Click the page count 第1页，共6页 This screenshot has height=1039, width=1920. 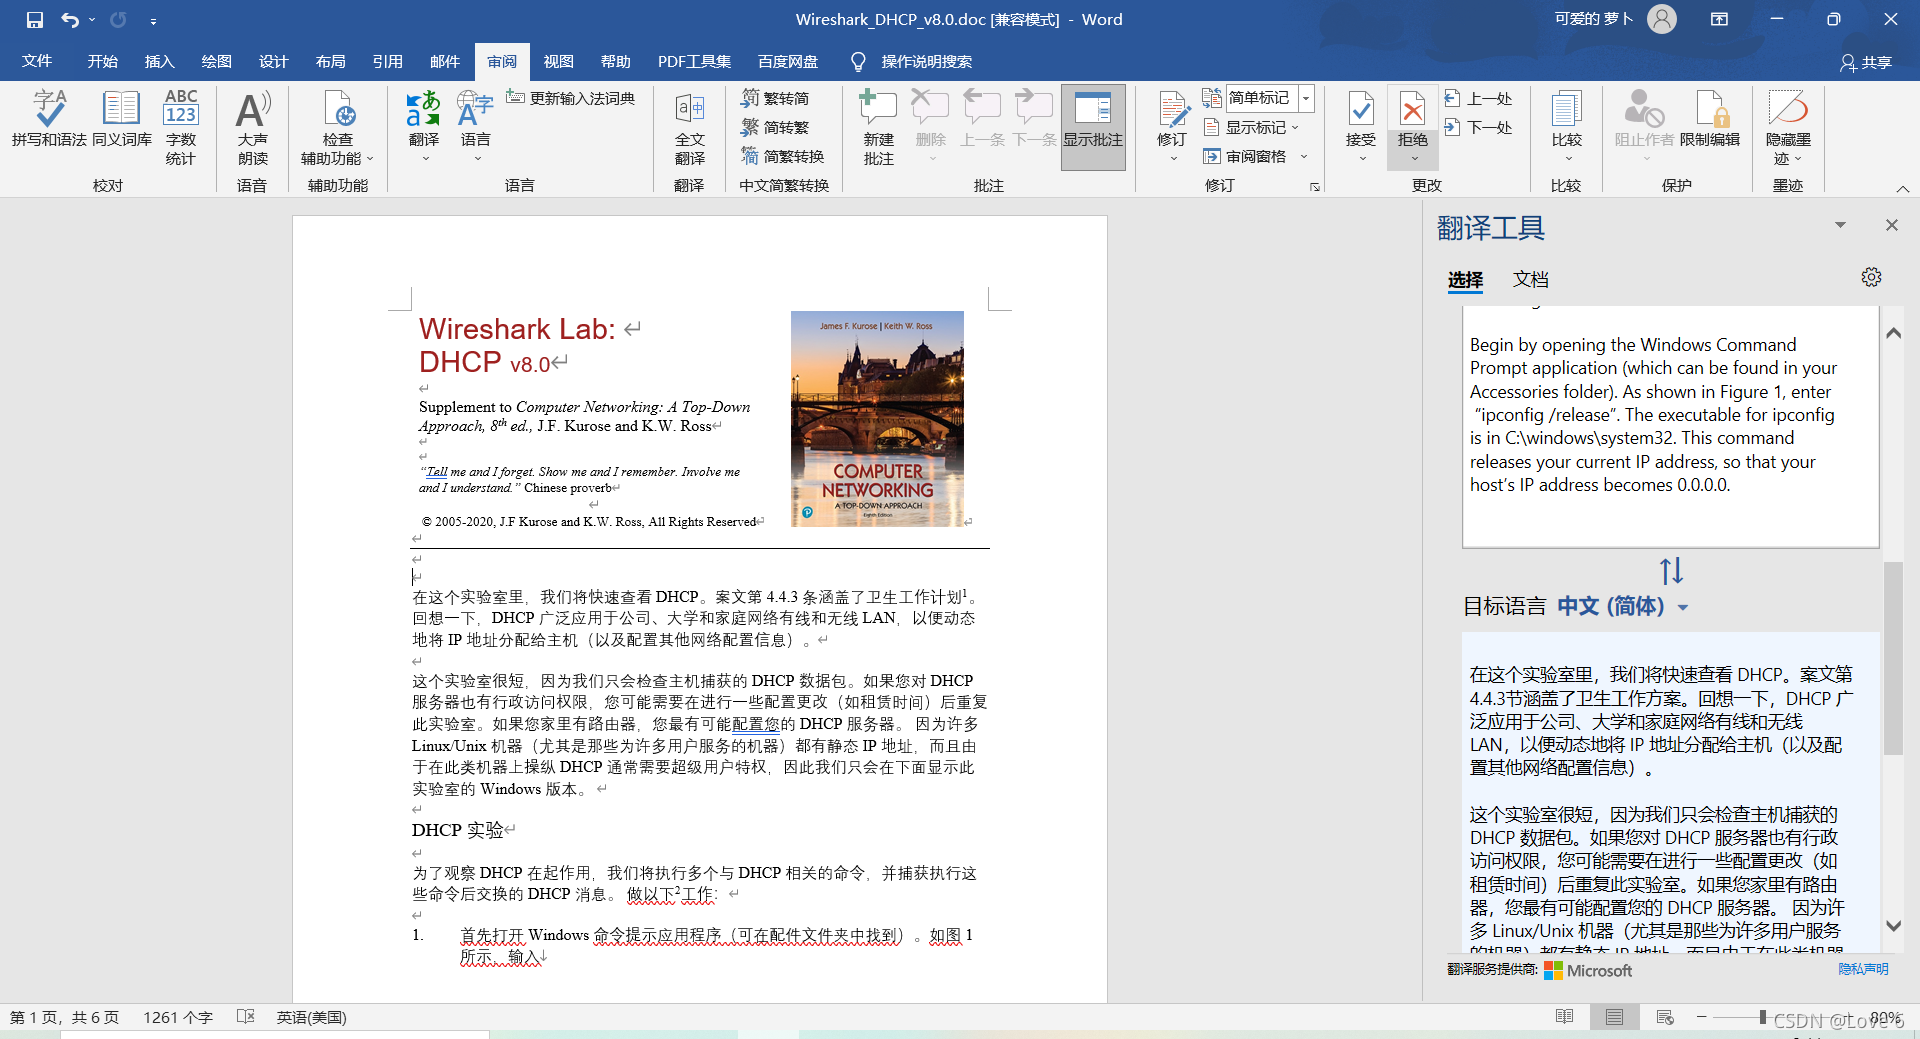64,1017
